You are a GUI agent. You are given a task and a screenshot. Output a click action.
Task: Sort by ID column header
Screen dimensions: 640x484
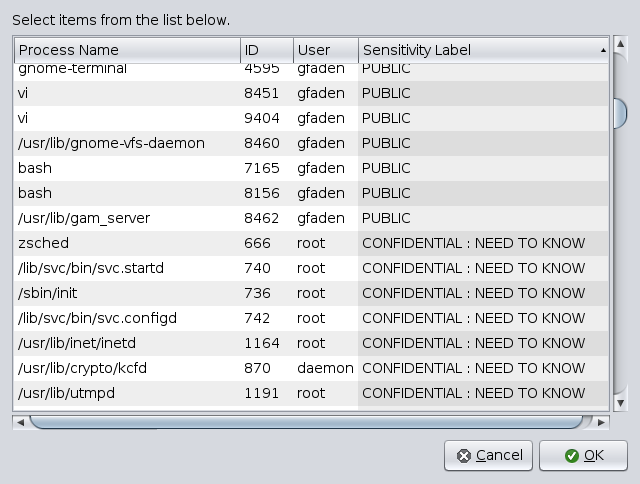(265, 50)
